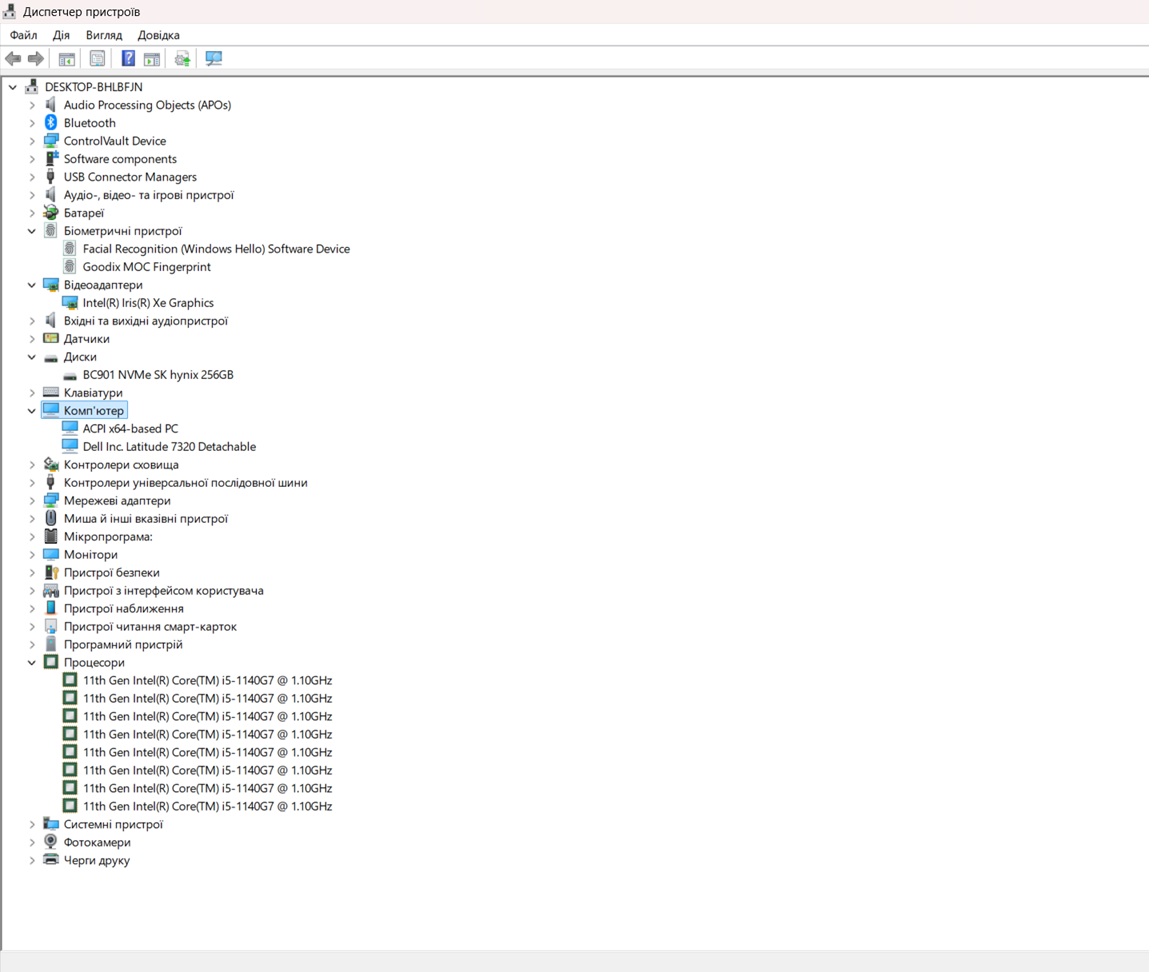Open the Файл menu

point(24,35)
